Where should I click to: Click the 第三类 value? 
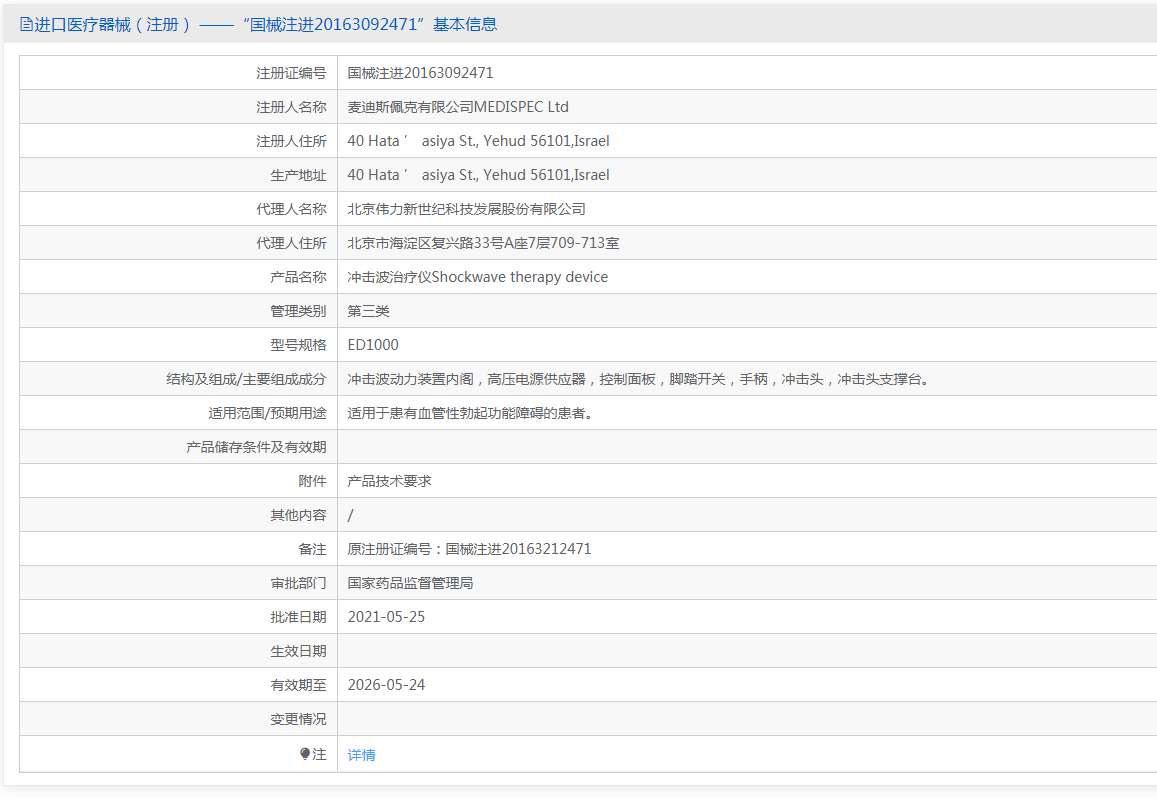coord(368,311)
